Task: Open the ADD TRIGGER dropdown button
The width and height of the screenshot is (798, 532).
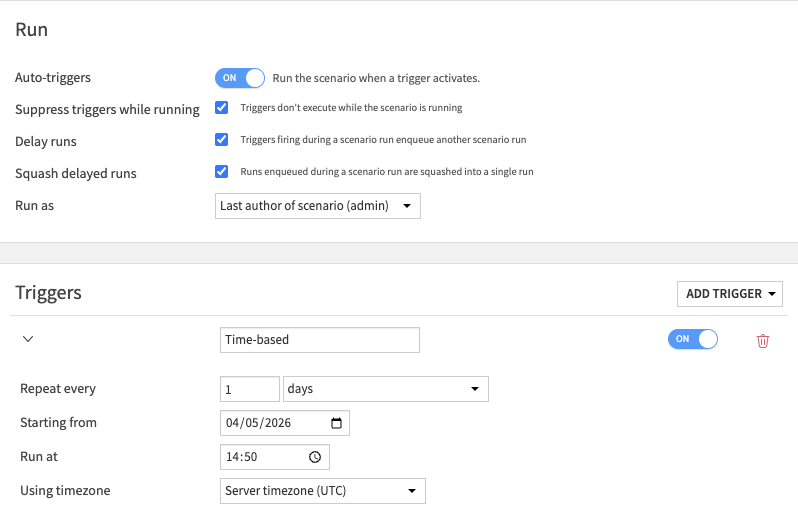Action: pyautogui.click(x=730, y=294)
